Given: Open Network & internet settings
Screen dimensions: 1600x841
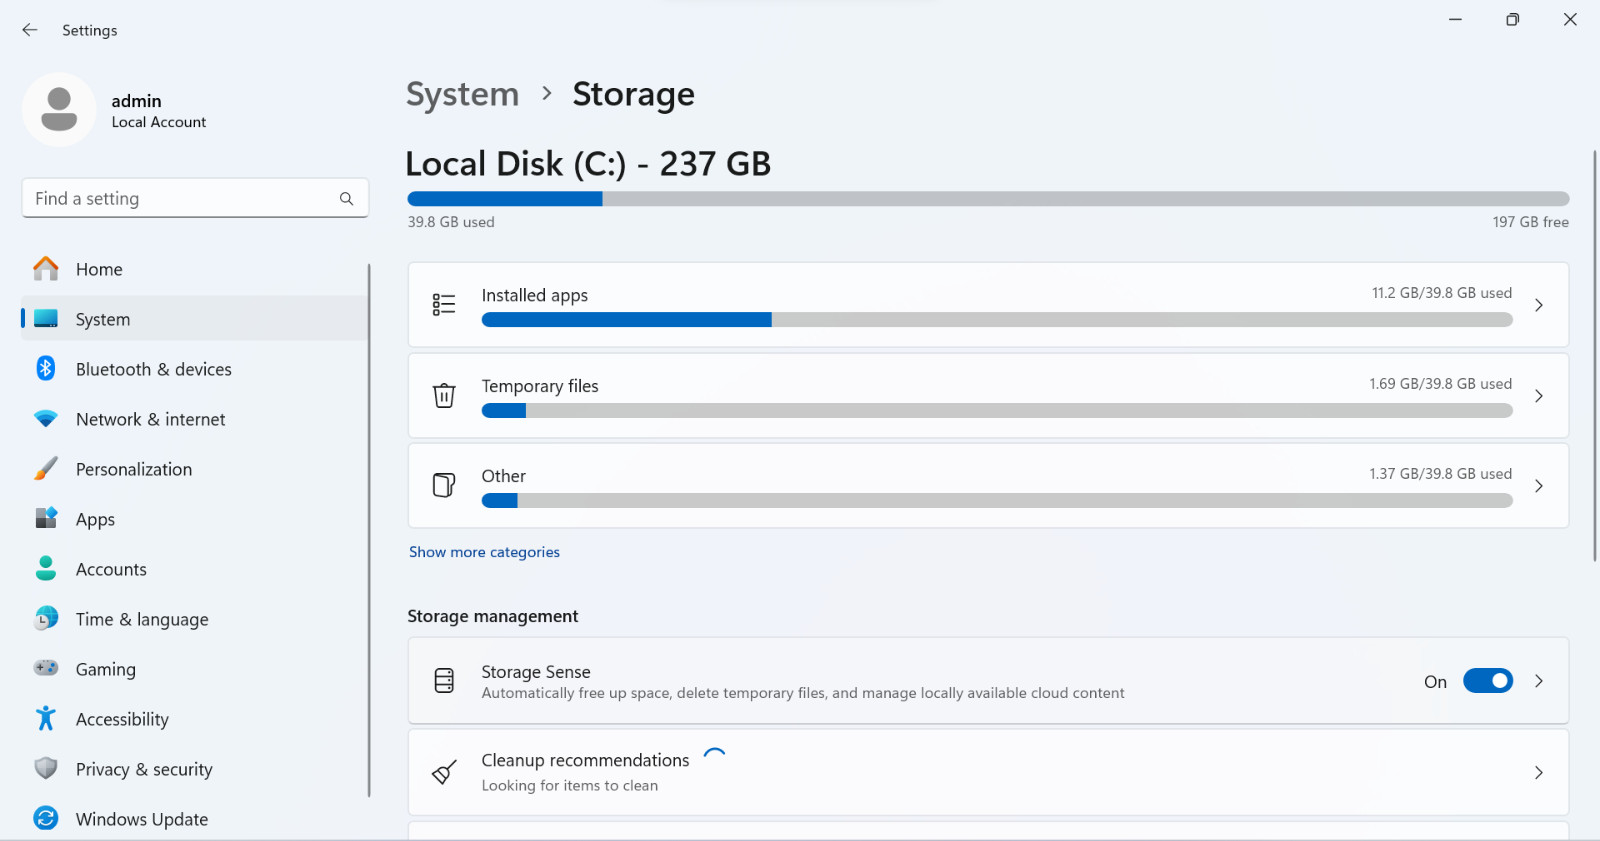Looking at the screenshot, I should click(x=195, y=419).
